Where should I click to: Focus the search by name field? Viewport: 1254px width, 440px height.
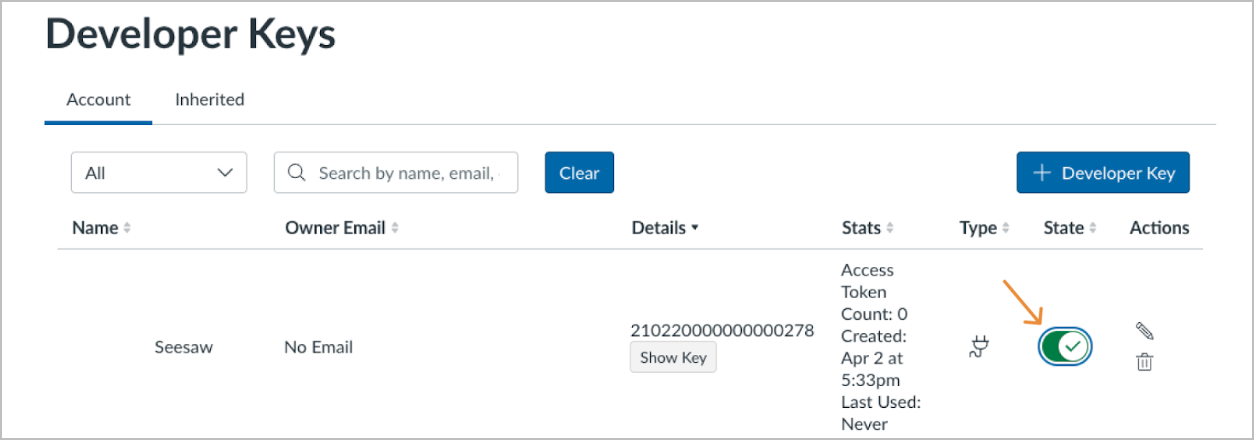click(405, 173)
